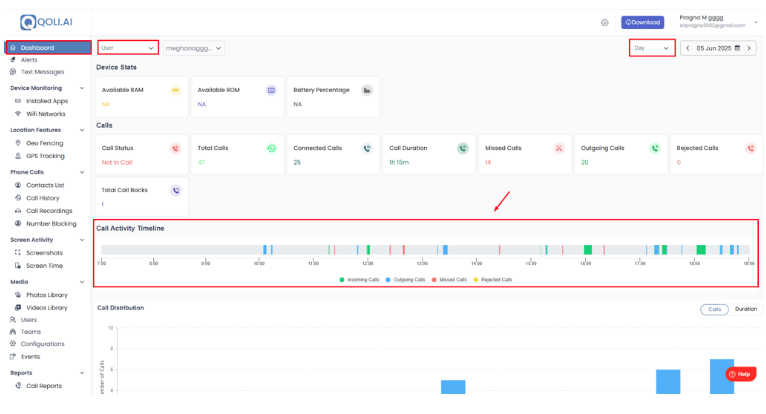
Task: Collapse the Screen Activity section
Action: [x=82, y=240]
